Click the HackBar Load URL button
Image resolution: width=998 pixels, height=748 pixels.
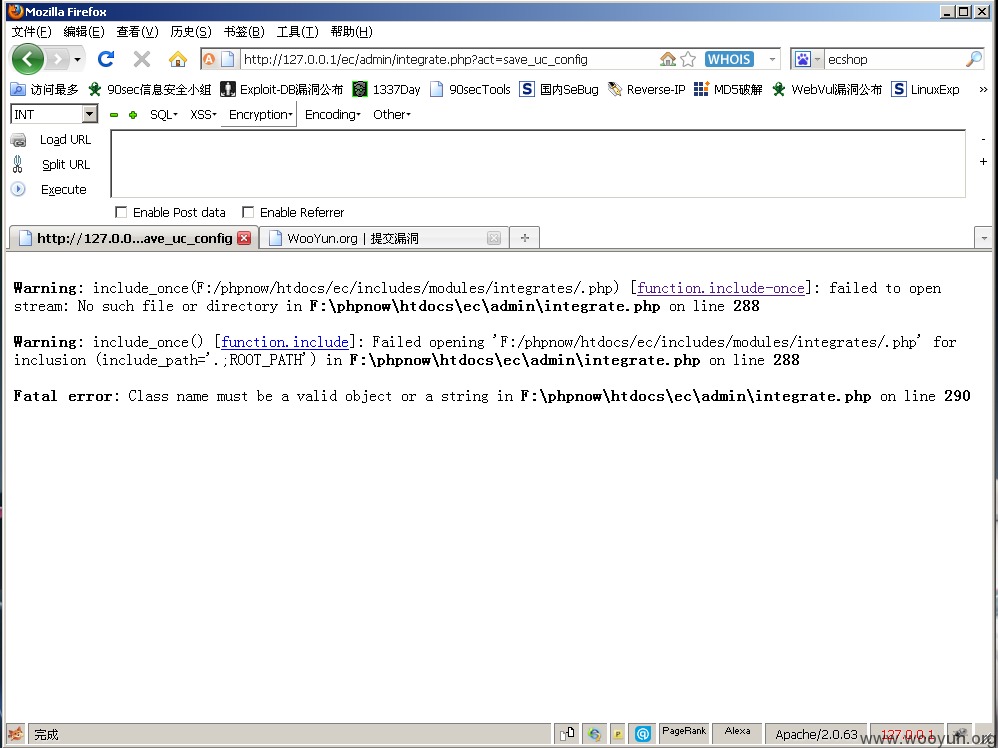coord(65,140)
